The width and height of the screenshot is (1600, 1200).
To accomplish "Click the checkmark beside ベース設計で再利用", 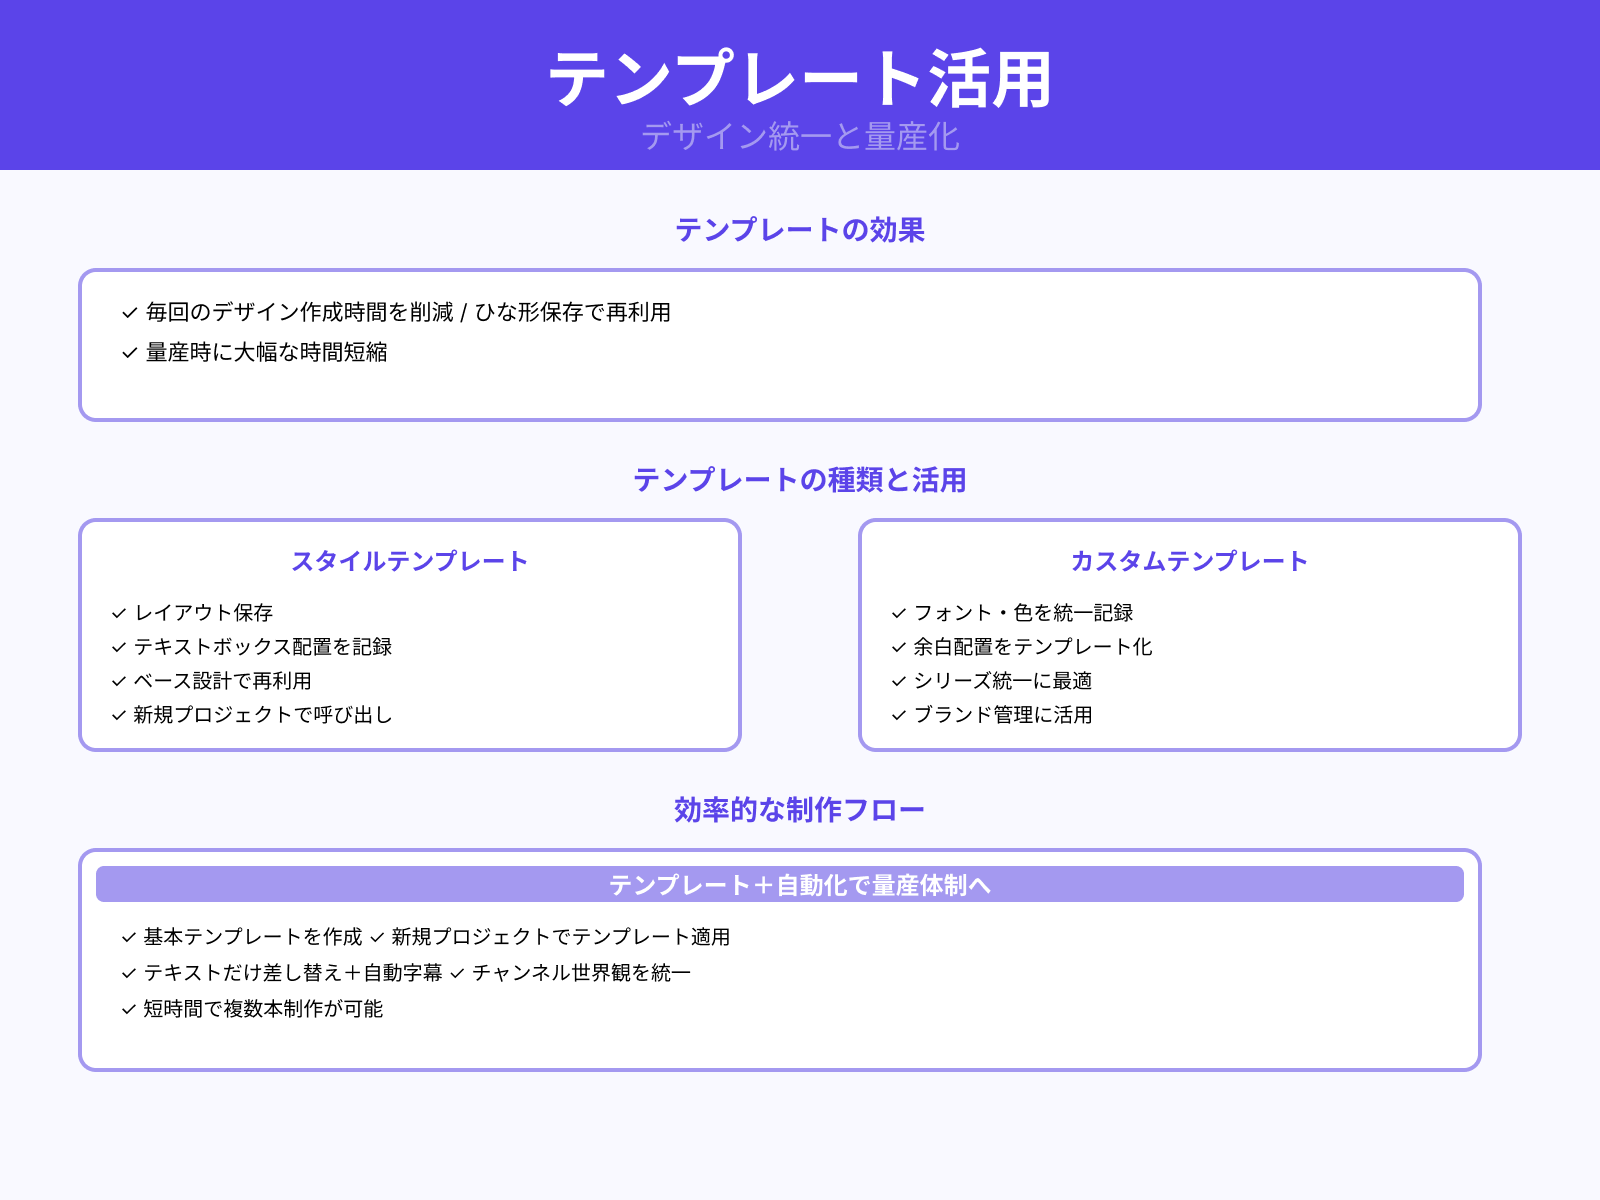I will (x=115, y=681).
